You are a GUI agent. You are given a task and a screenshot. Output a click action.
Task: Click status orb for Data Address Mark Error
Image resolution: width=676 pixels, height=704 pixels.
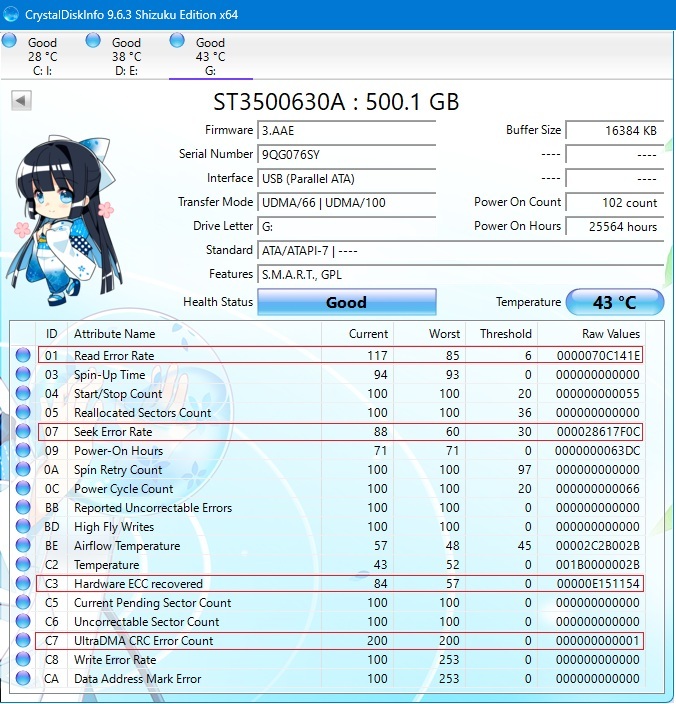pyautogui.click(x=23, y=678)
